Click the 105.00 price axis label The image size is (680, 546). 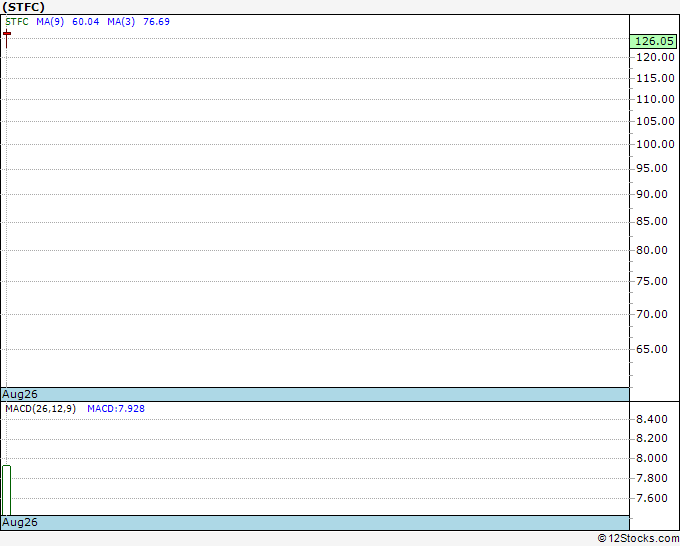coord(655,121)
